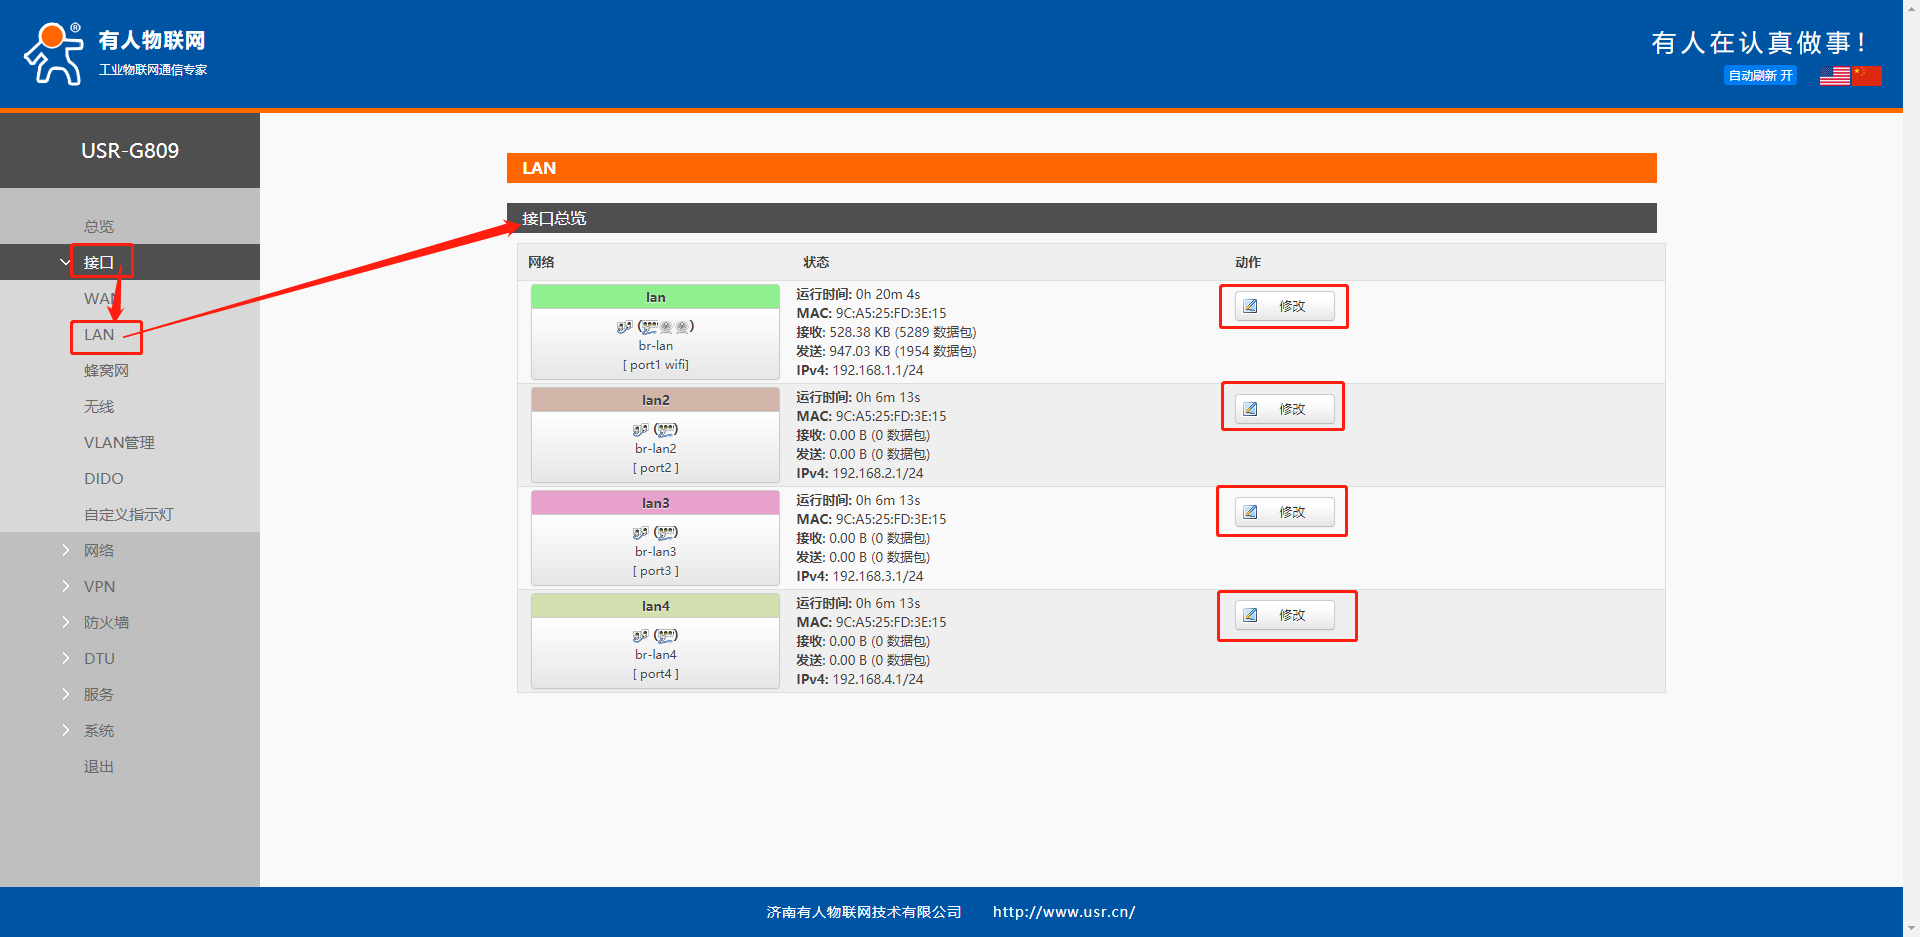1920x937 pixels.
Task: Click the edit pencil icon for lan
Action: click(1250, 306)
